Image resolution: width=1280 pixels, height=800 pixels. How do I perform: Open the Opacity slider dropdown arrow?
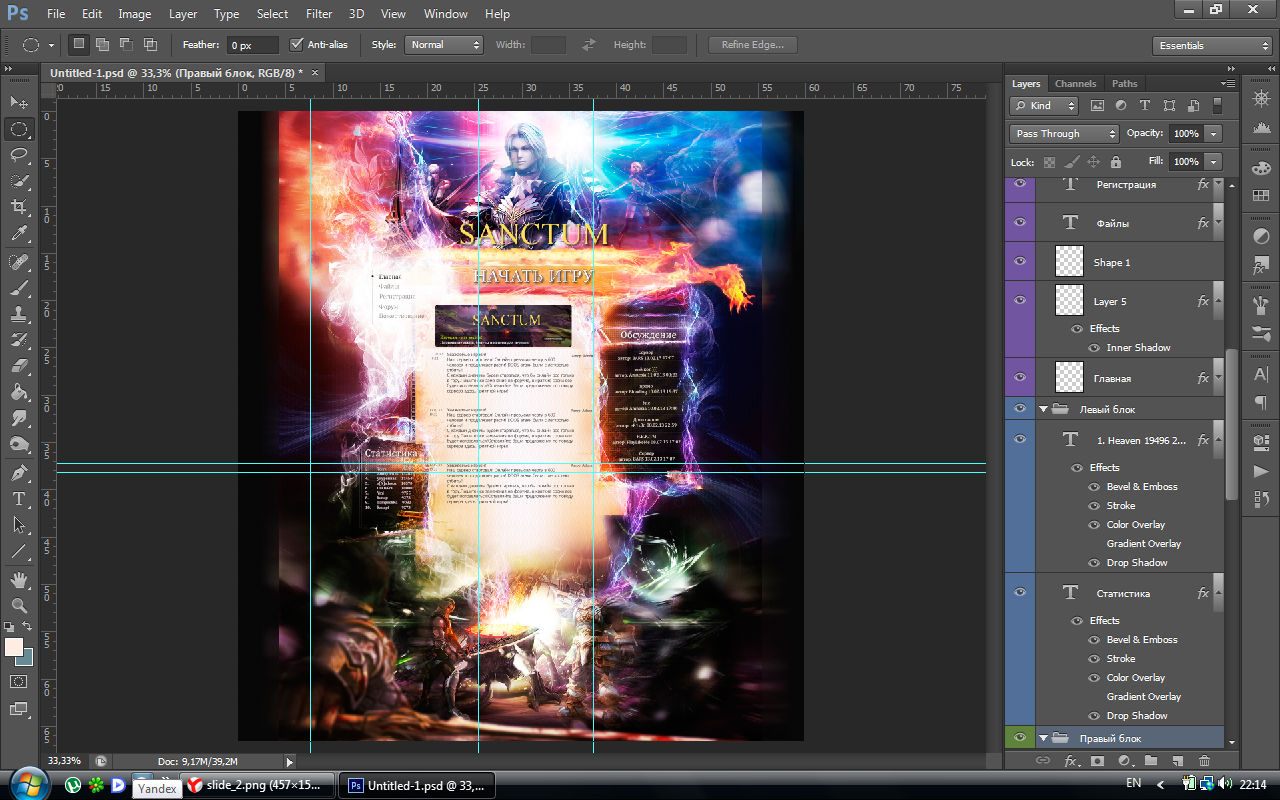pos(1214,134)
